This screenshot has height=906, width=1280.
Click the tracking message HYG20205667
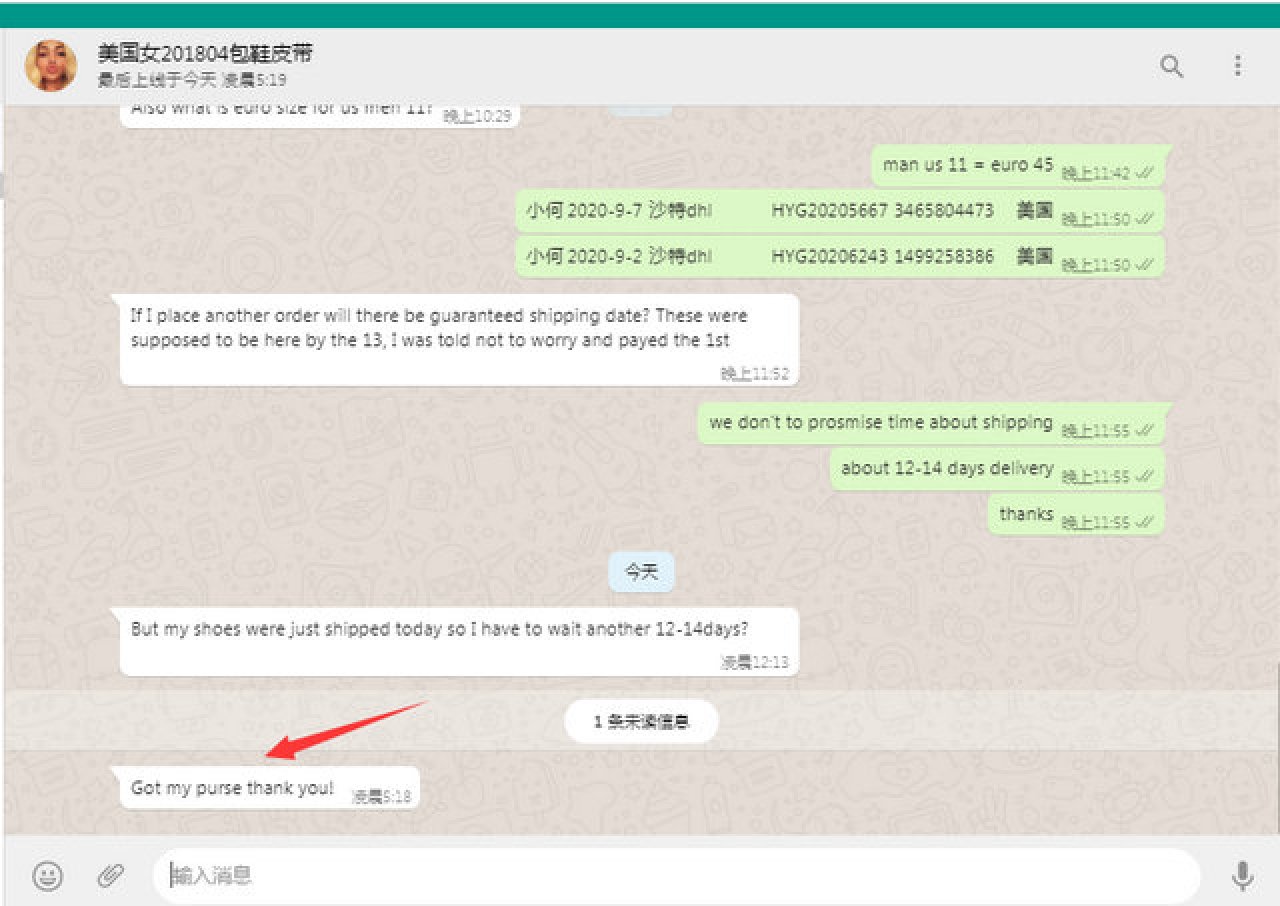coord(790,211)
